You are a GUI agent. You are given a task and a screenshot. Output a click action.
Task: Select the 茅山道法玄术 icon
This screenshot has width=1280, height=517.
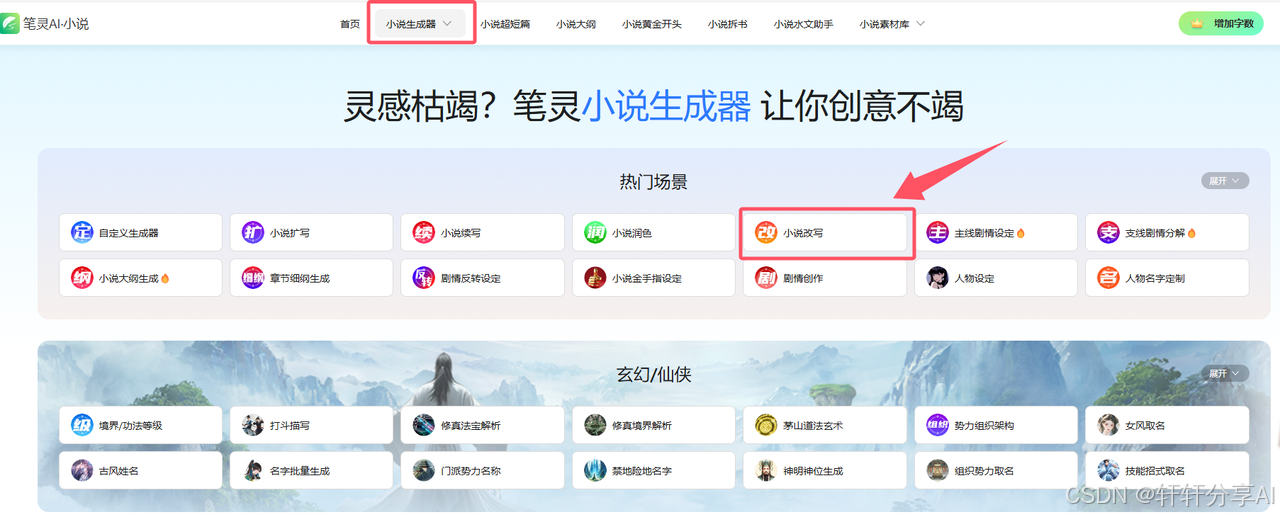766,425
